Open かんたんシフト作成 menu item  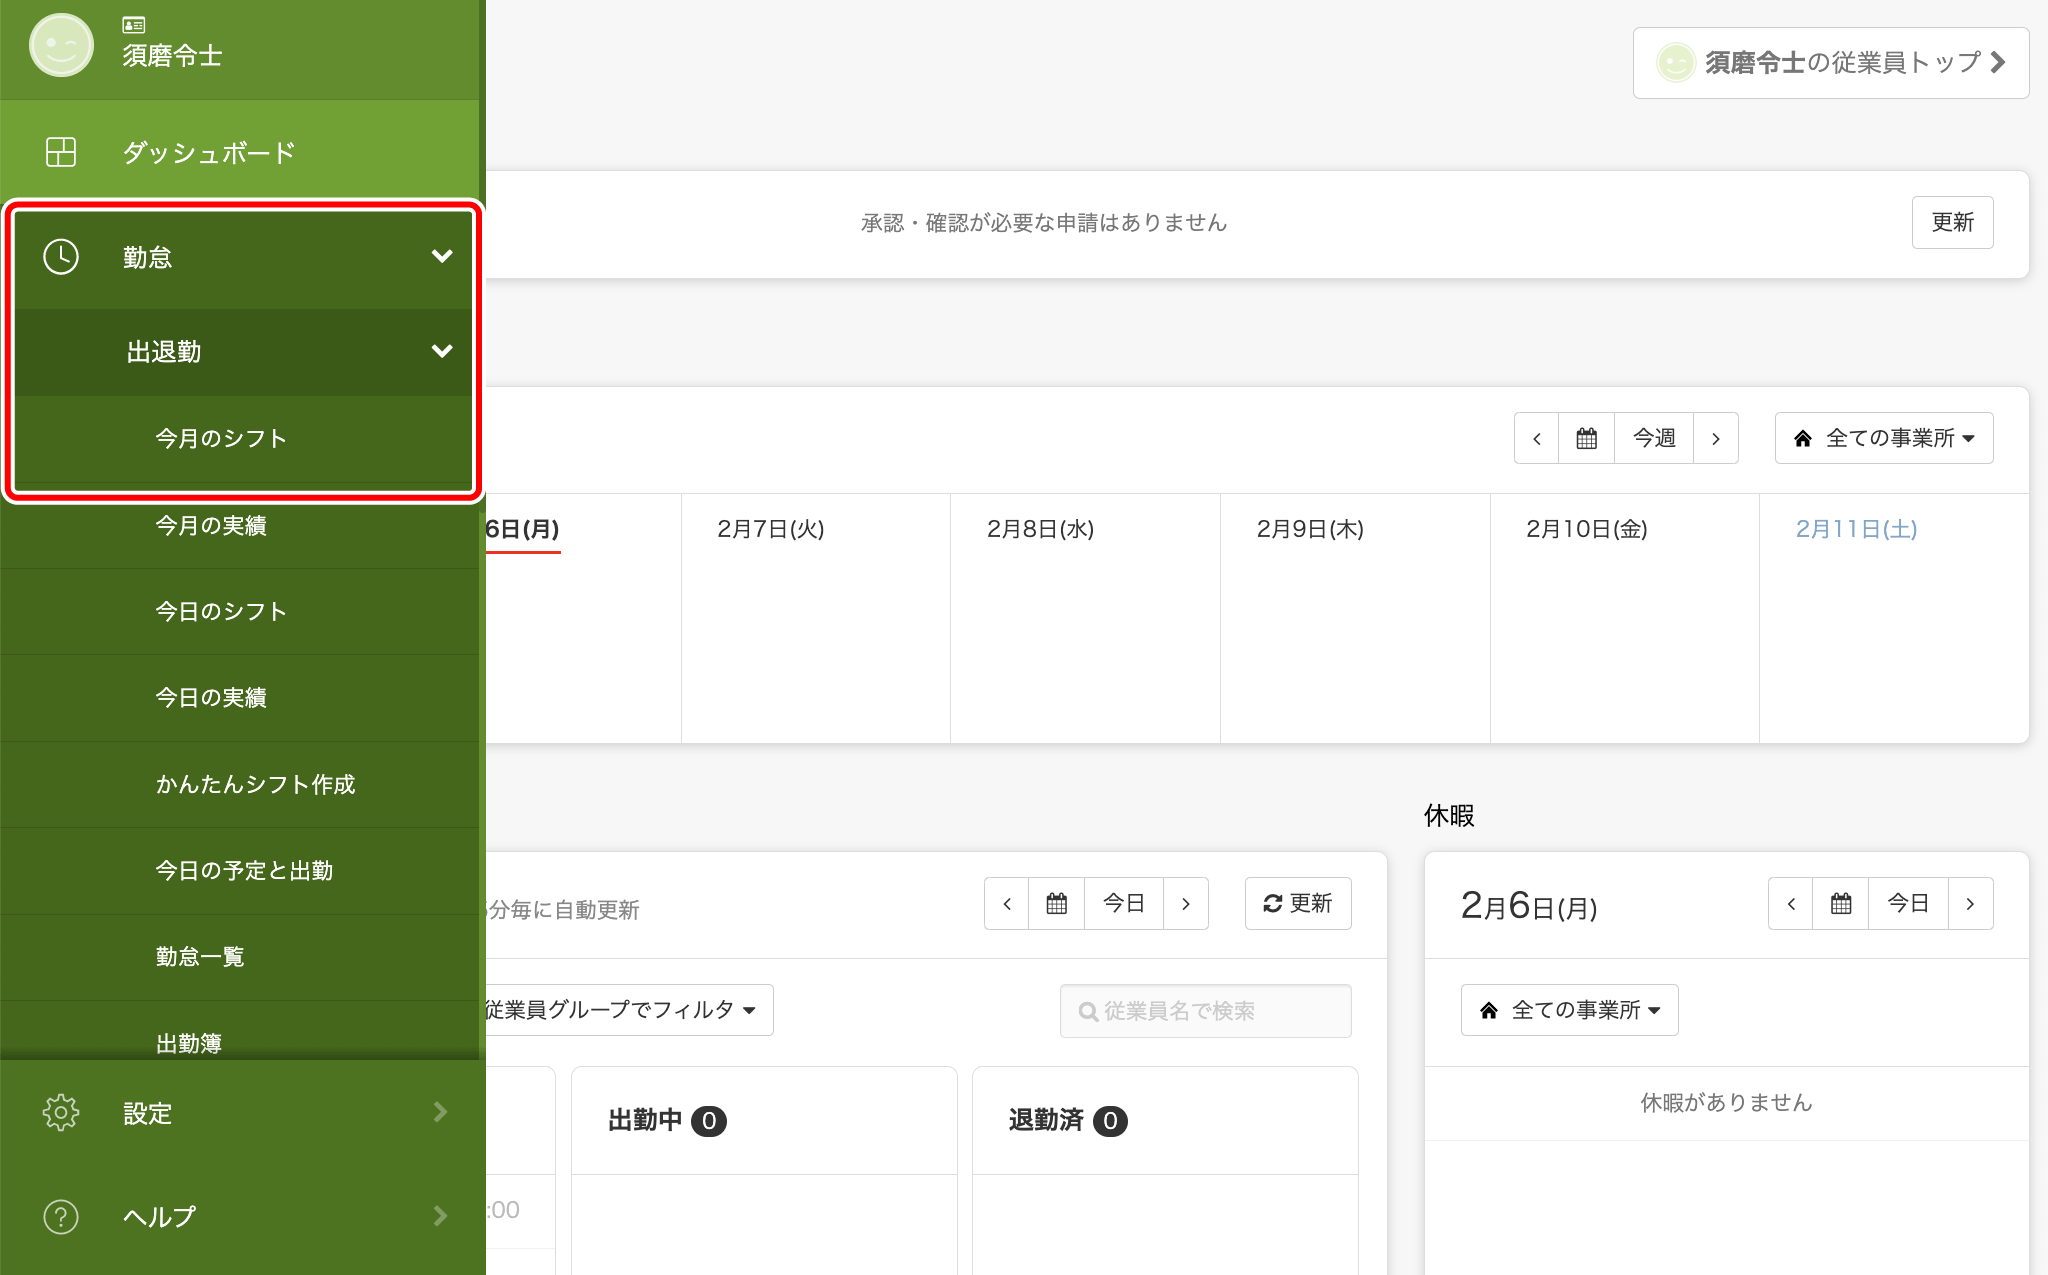(255, 784)
